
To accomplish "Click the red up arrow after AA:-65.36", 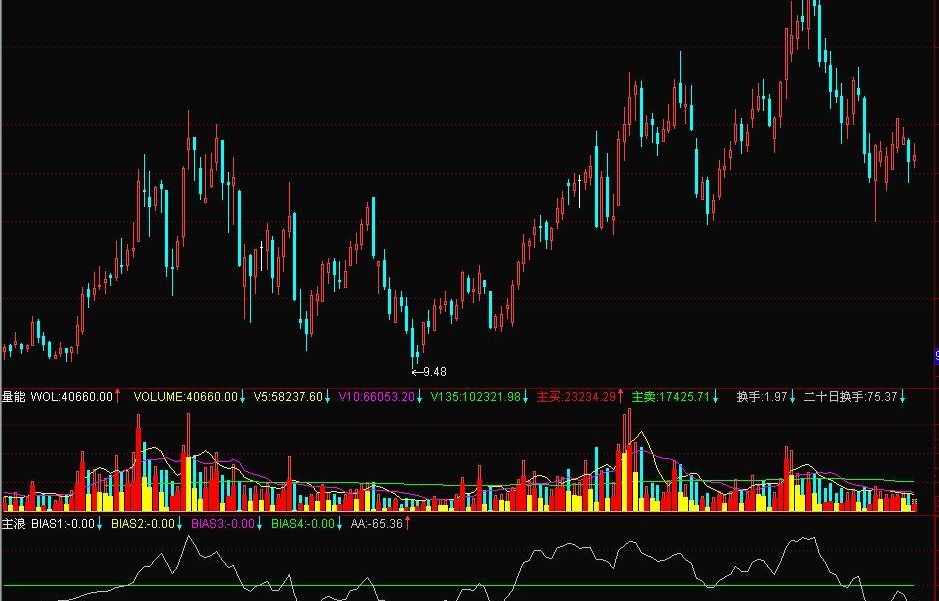I will coord(407,524).
